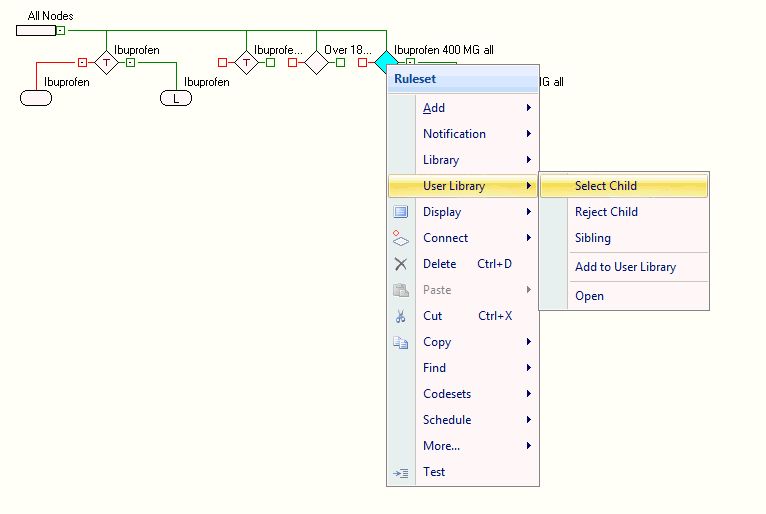Click the Copy pages icon
The height and width of the screenshot is (514, 766).
pos(401,342)
